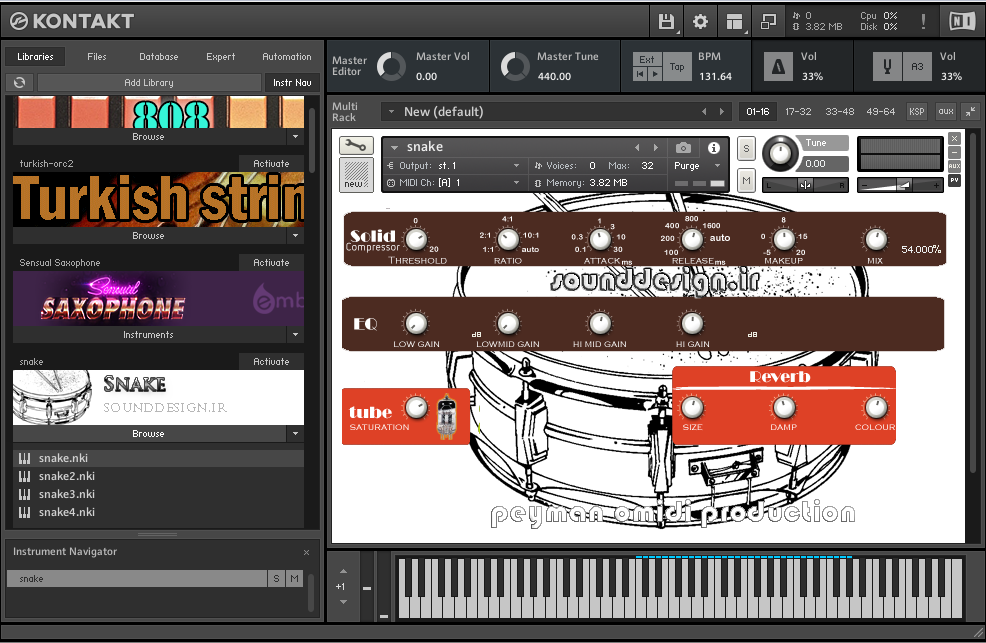The height and width of the screenshot is (643, 986).
Task: Click the tuning fork reference tone icon
Action: tap(887, 66)
